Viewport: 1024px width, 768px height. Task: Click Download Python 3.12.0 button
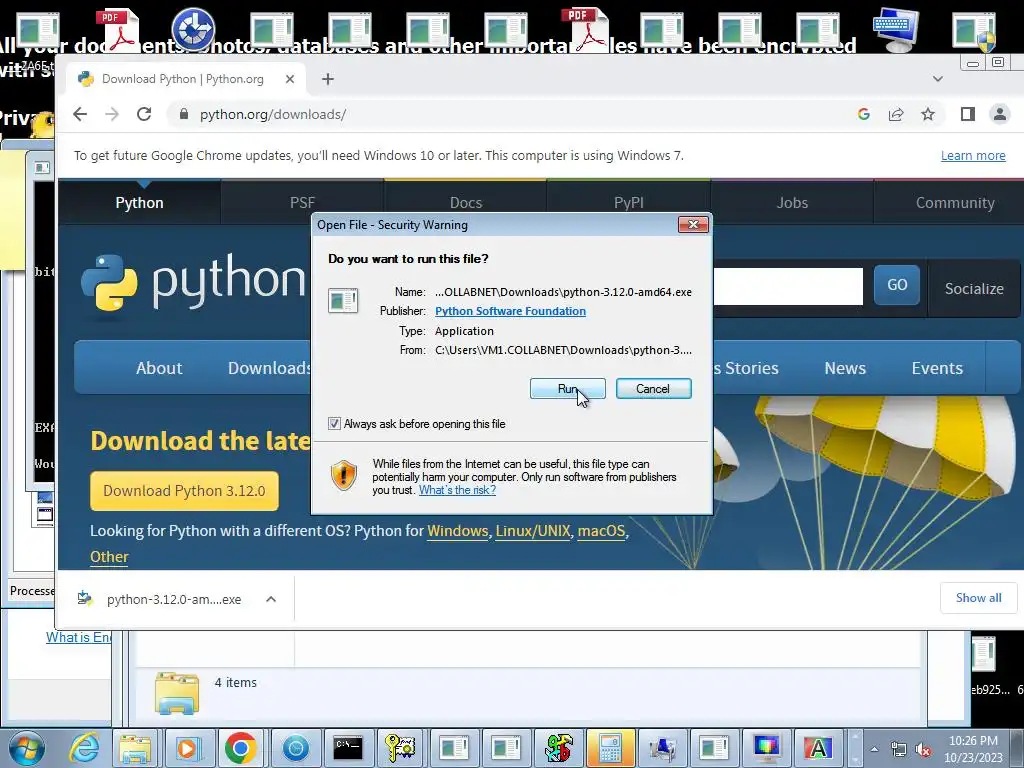pyautogui.click(x=184, y=490)
